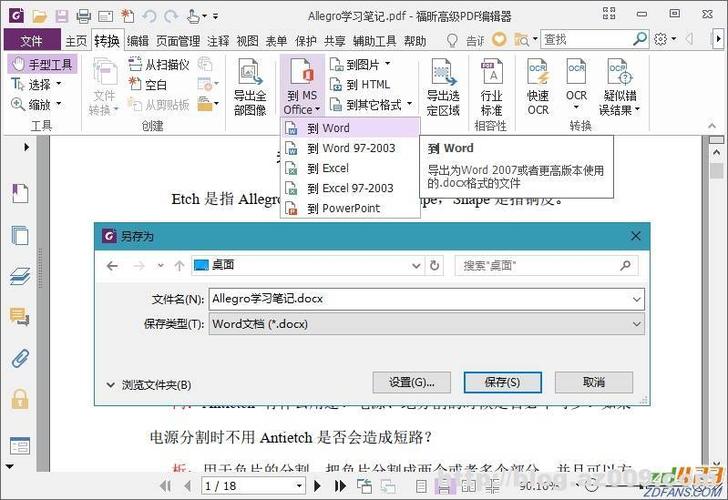Open the comments panel in left sidebar
This screenshot has height=500, width=728.
click(20, 317)
